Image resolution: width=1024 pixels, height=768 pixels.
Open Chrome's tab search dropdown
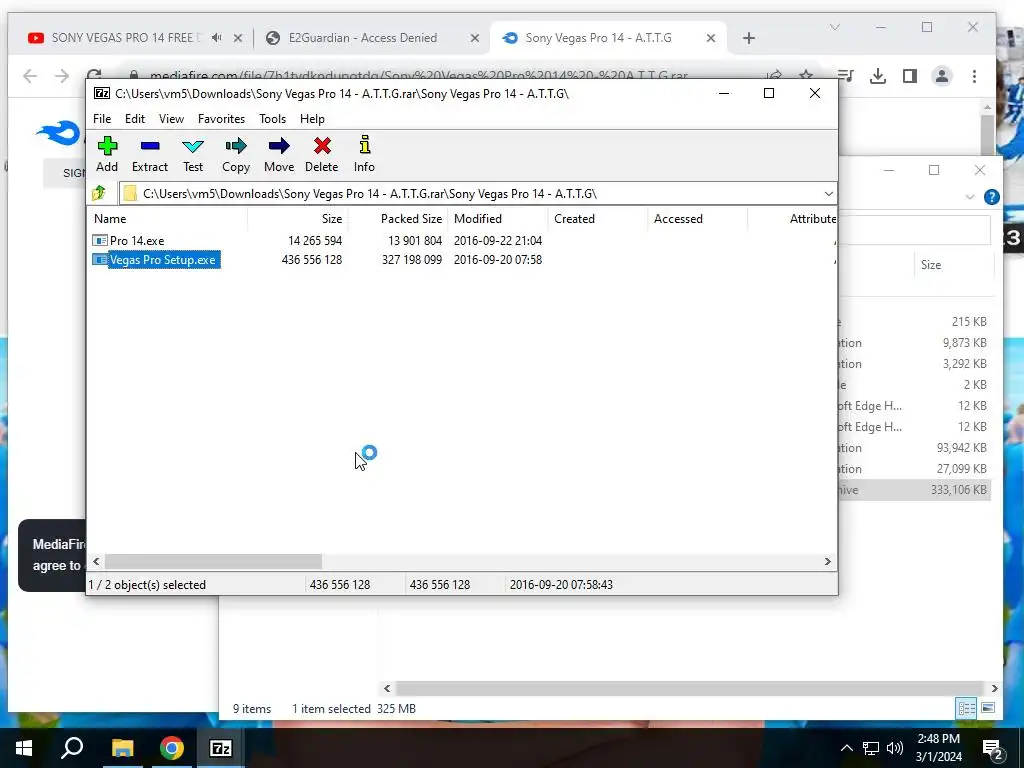pyautogui.click(x=835, y=27)
